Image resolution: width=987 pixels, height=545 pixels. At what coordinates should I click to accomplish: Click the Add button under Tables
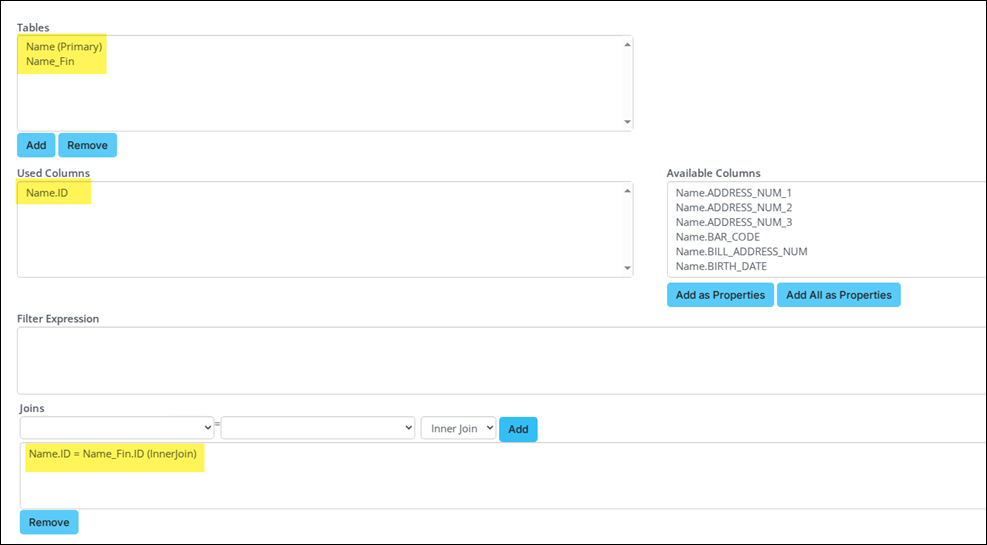tap(36, 145)
